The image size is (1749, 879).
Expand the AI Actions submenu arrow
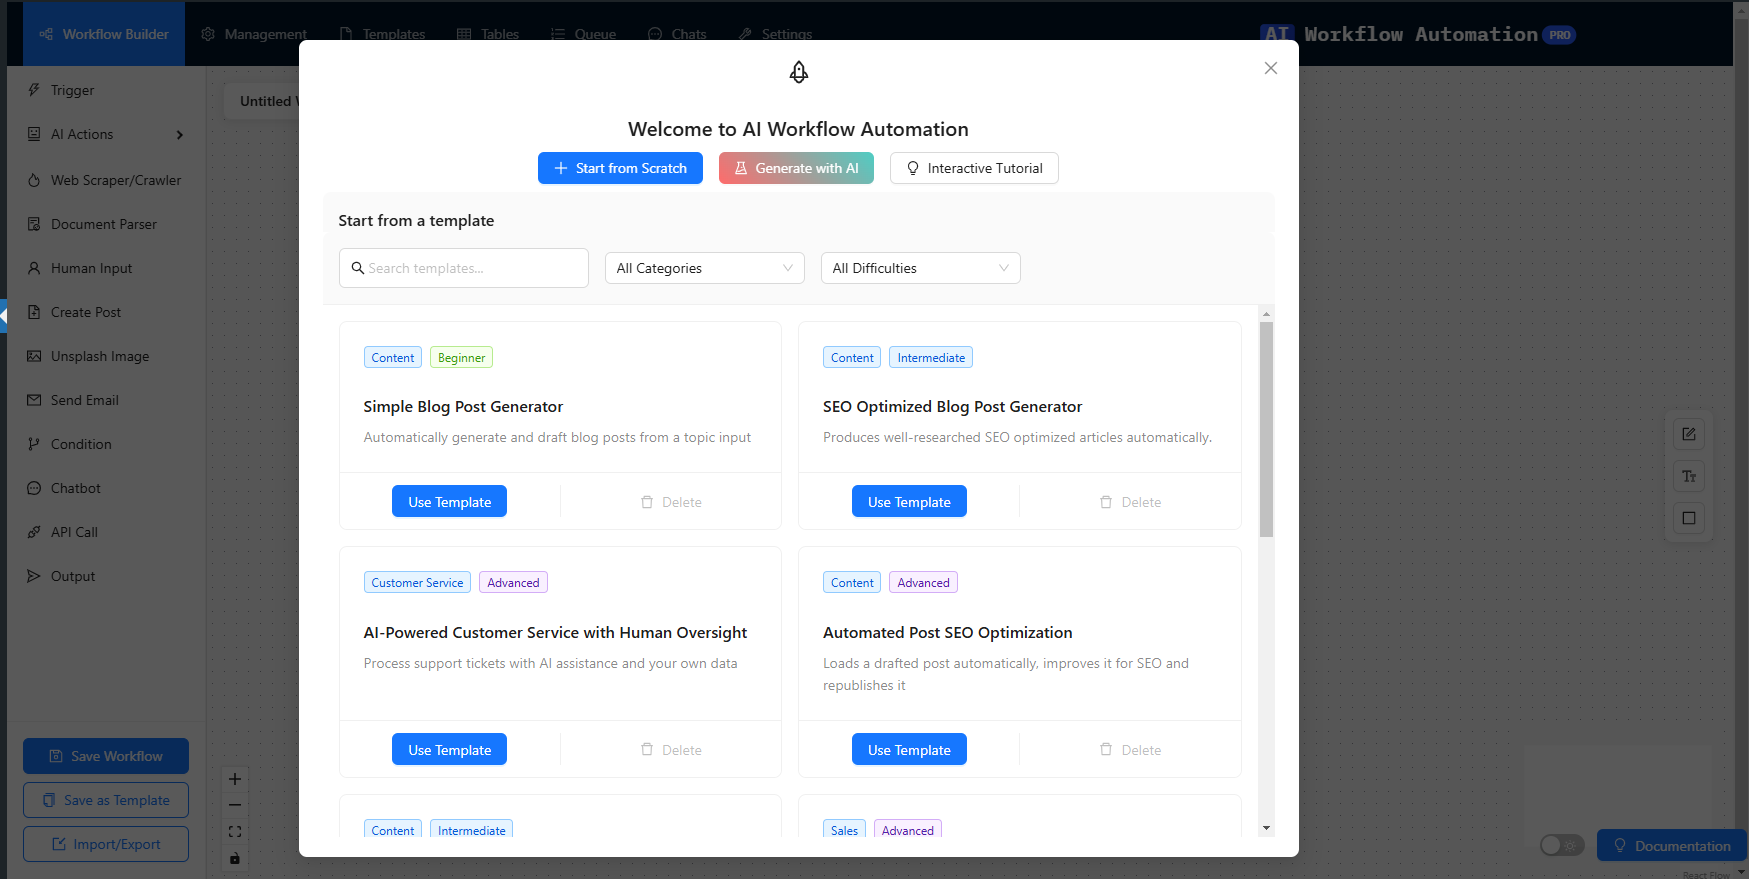pos(180,135)
